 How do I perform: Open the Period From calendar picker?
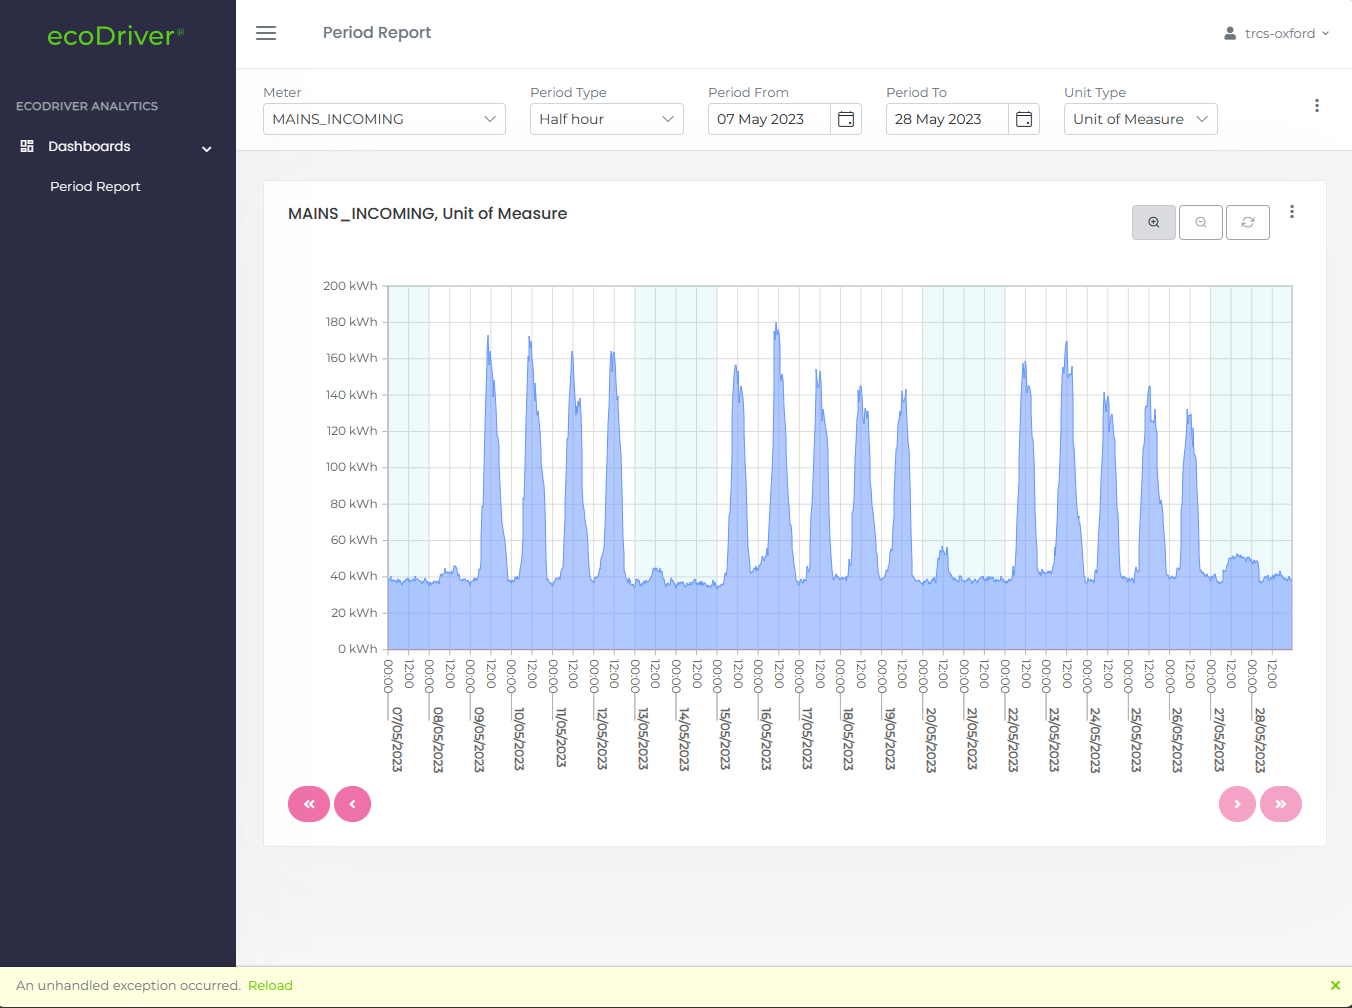point(846,119)
